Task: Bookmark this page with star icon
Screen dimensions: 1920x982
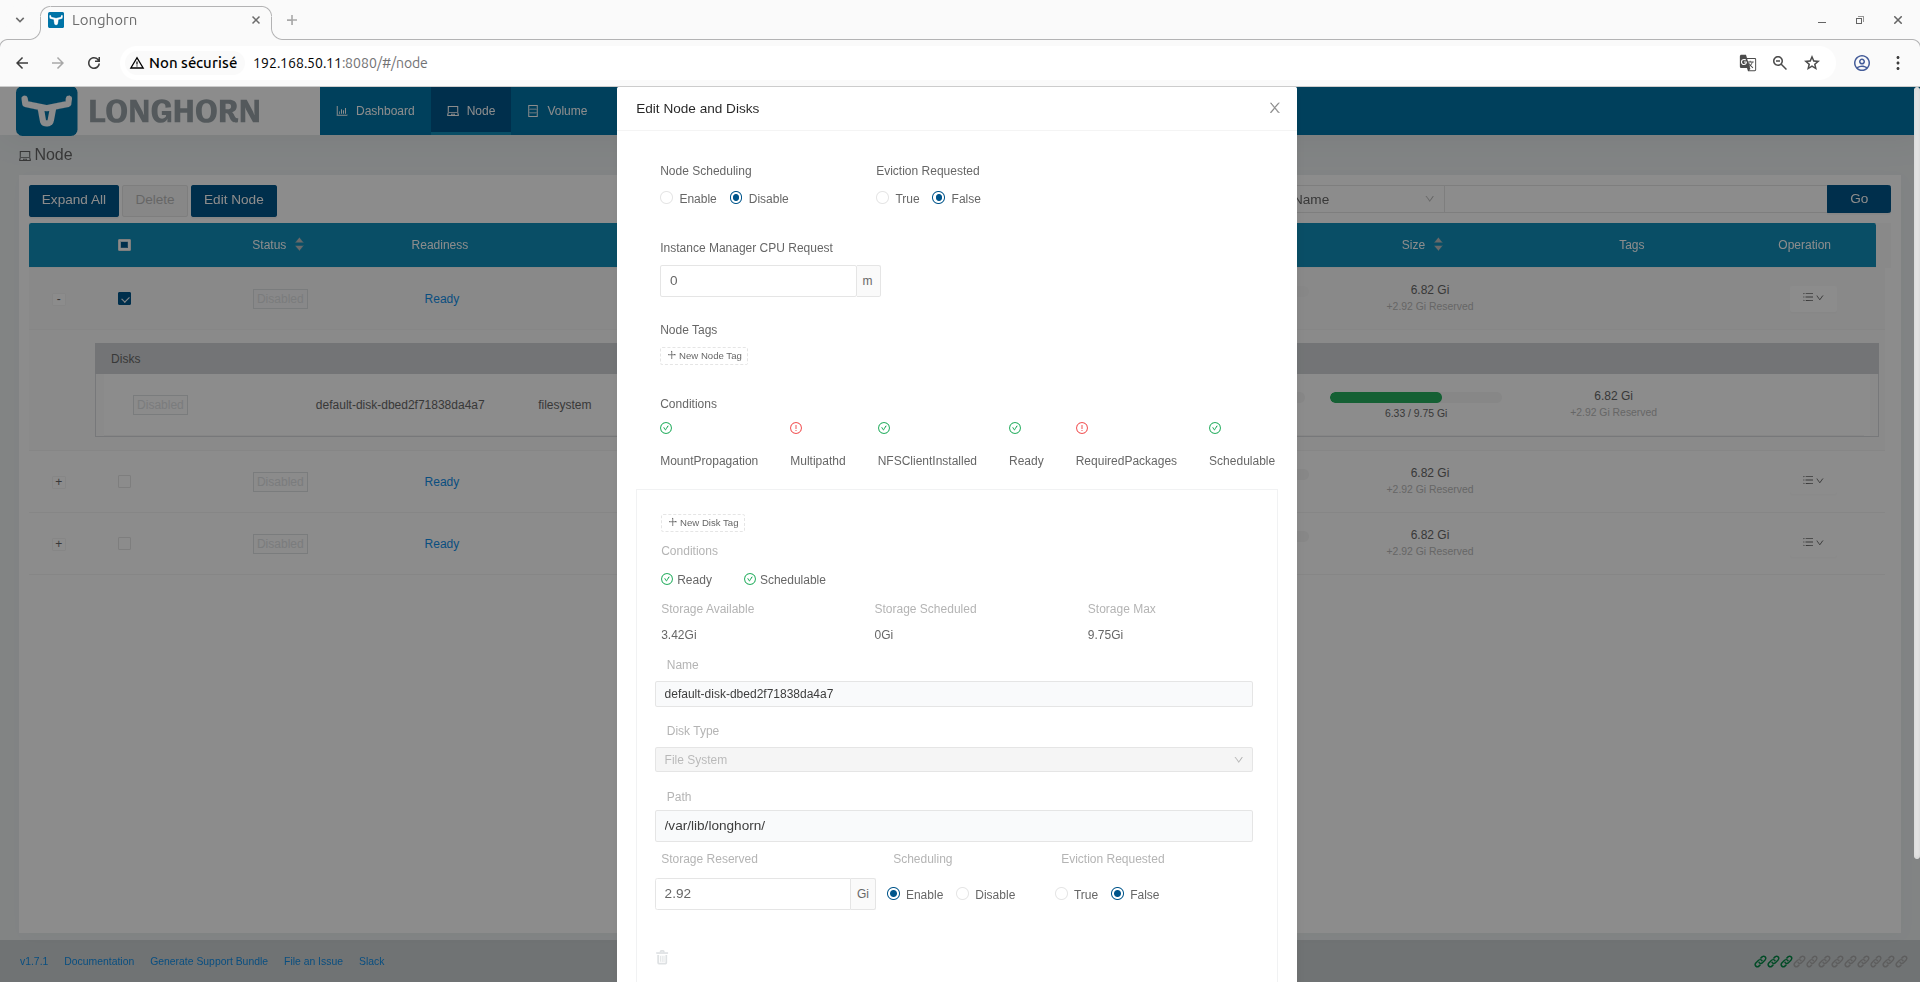Action: [x=1812, y=63]
